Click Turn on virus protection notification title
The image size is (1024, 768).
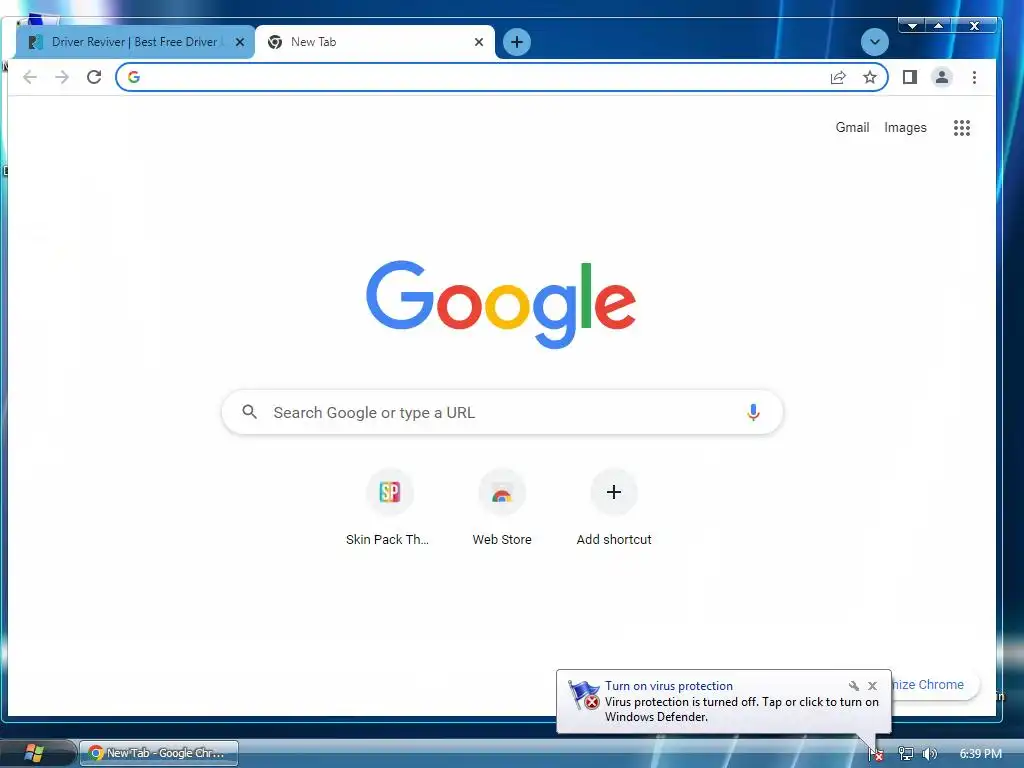point(669,686)
